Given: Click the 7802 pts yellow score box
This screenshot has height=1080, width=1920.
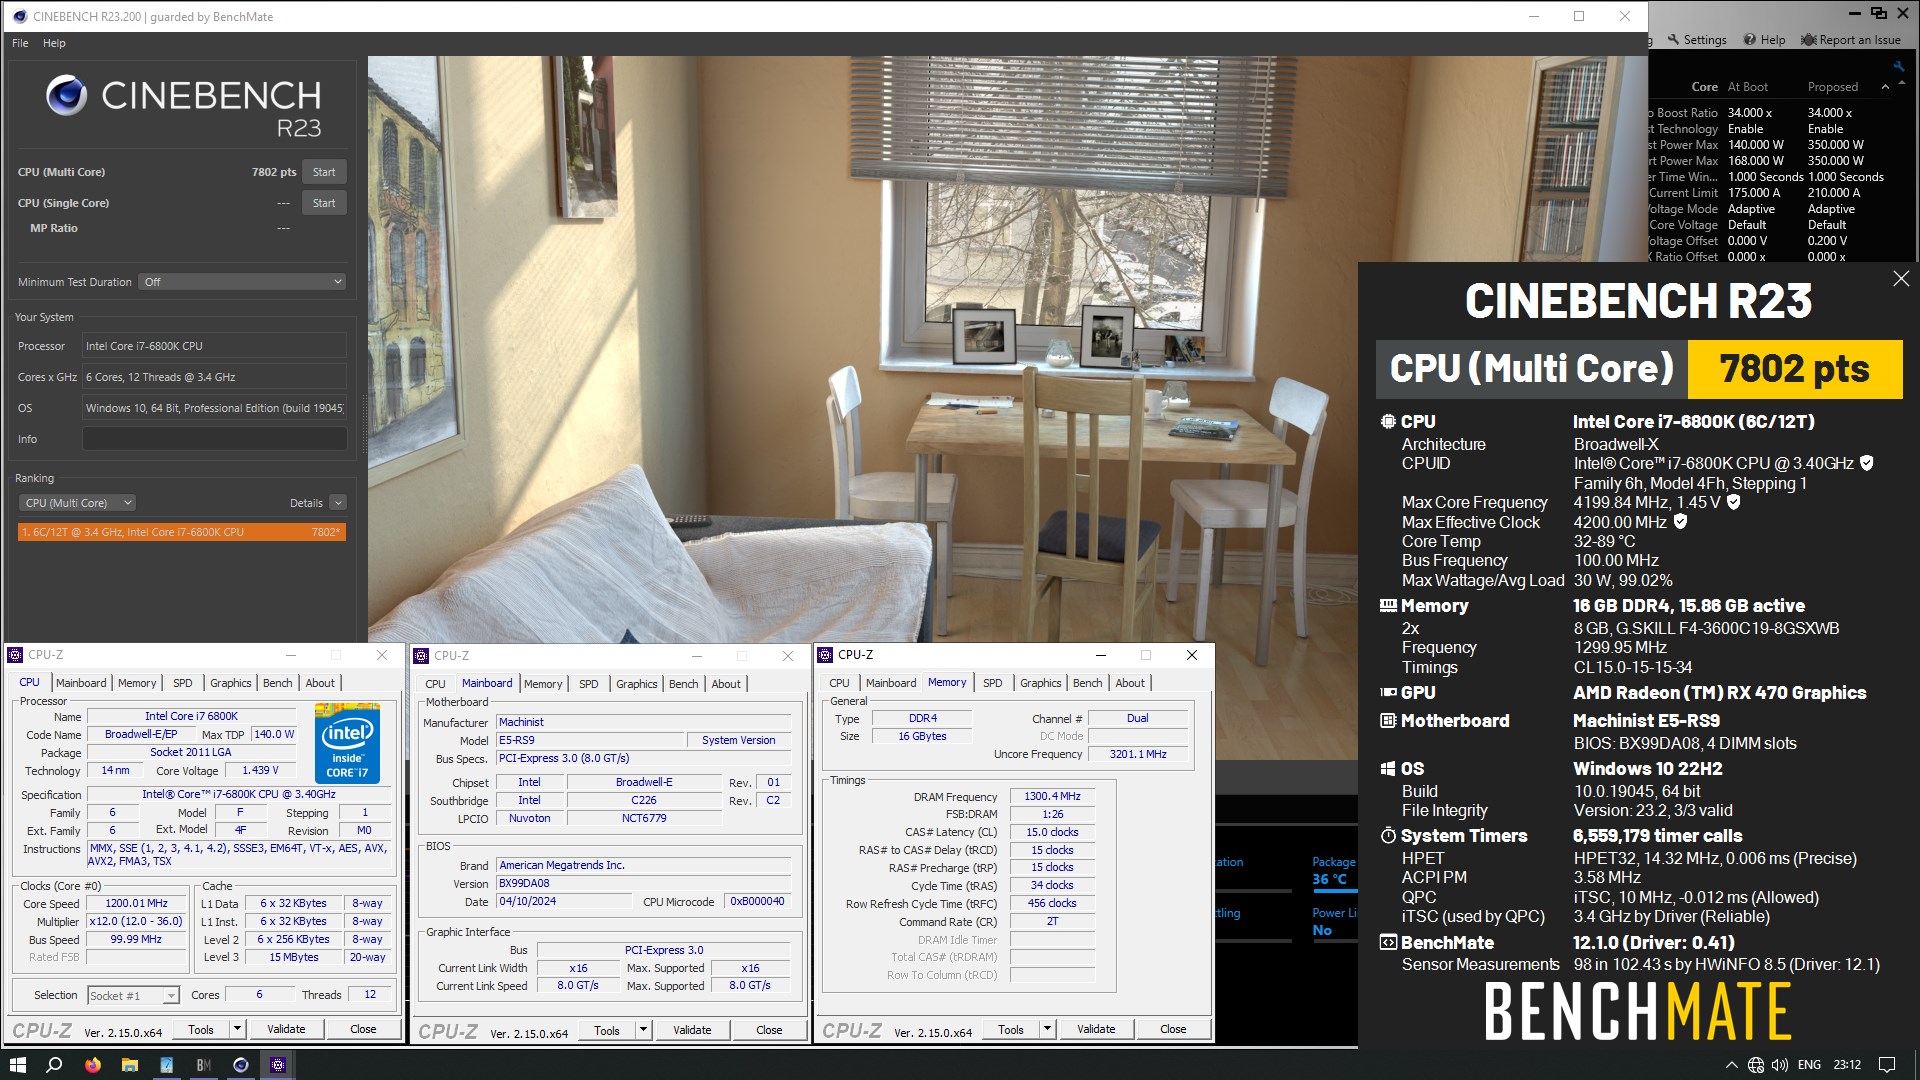Looking at the screenshot, I should 1795,369.
